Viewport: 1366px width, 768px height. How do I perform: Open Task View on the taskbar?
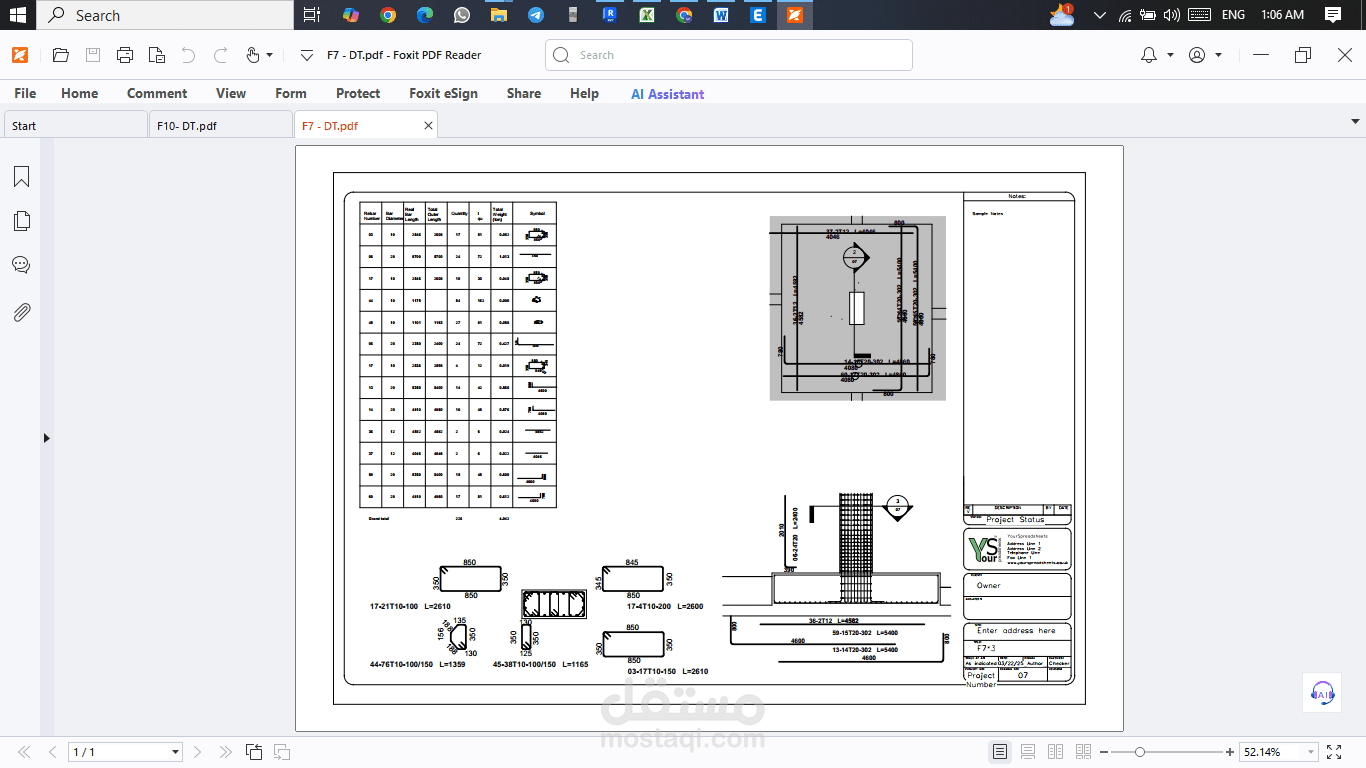coord(312,15)
